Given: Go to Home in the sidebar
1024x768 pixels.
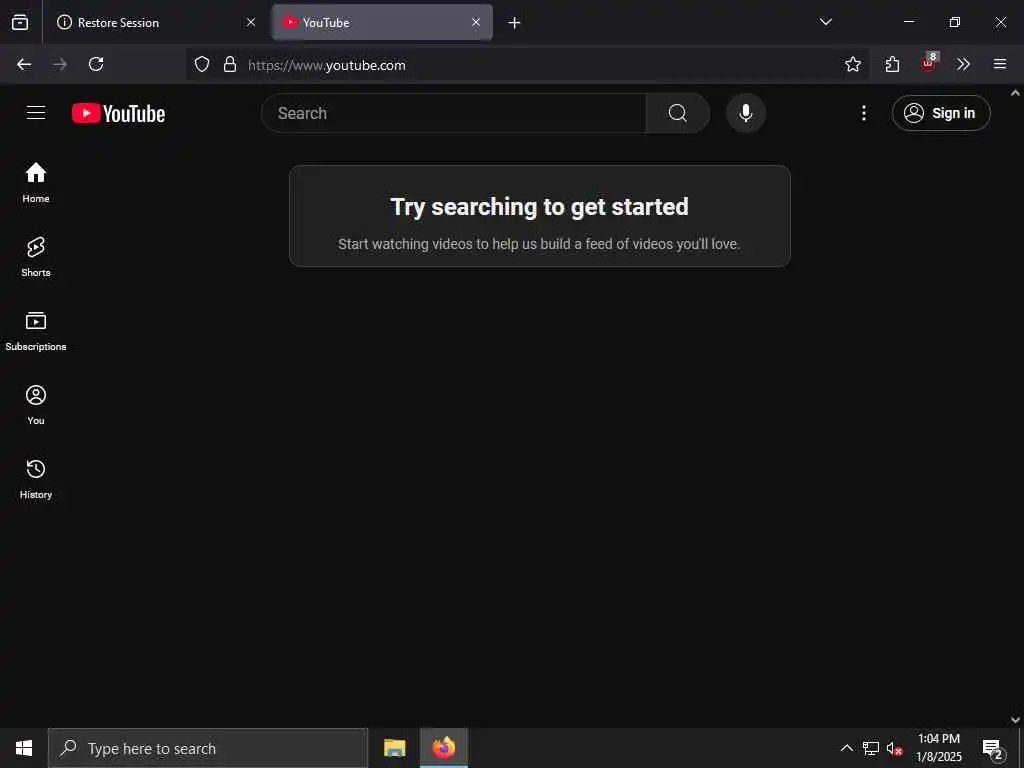Looking at the screenshot, I should click(x=36, y=182).
